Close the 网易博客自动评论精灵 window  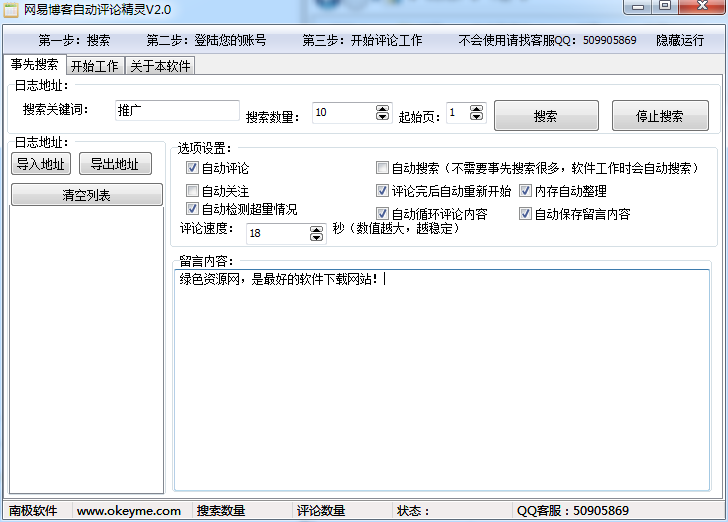tap(702, 7)
